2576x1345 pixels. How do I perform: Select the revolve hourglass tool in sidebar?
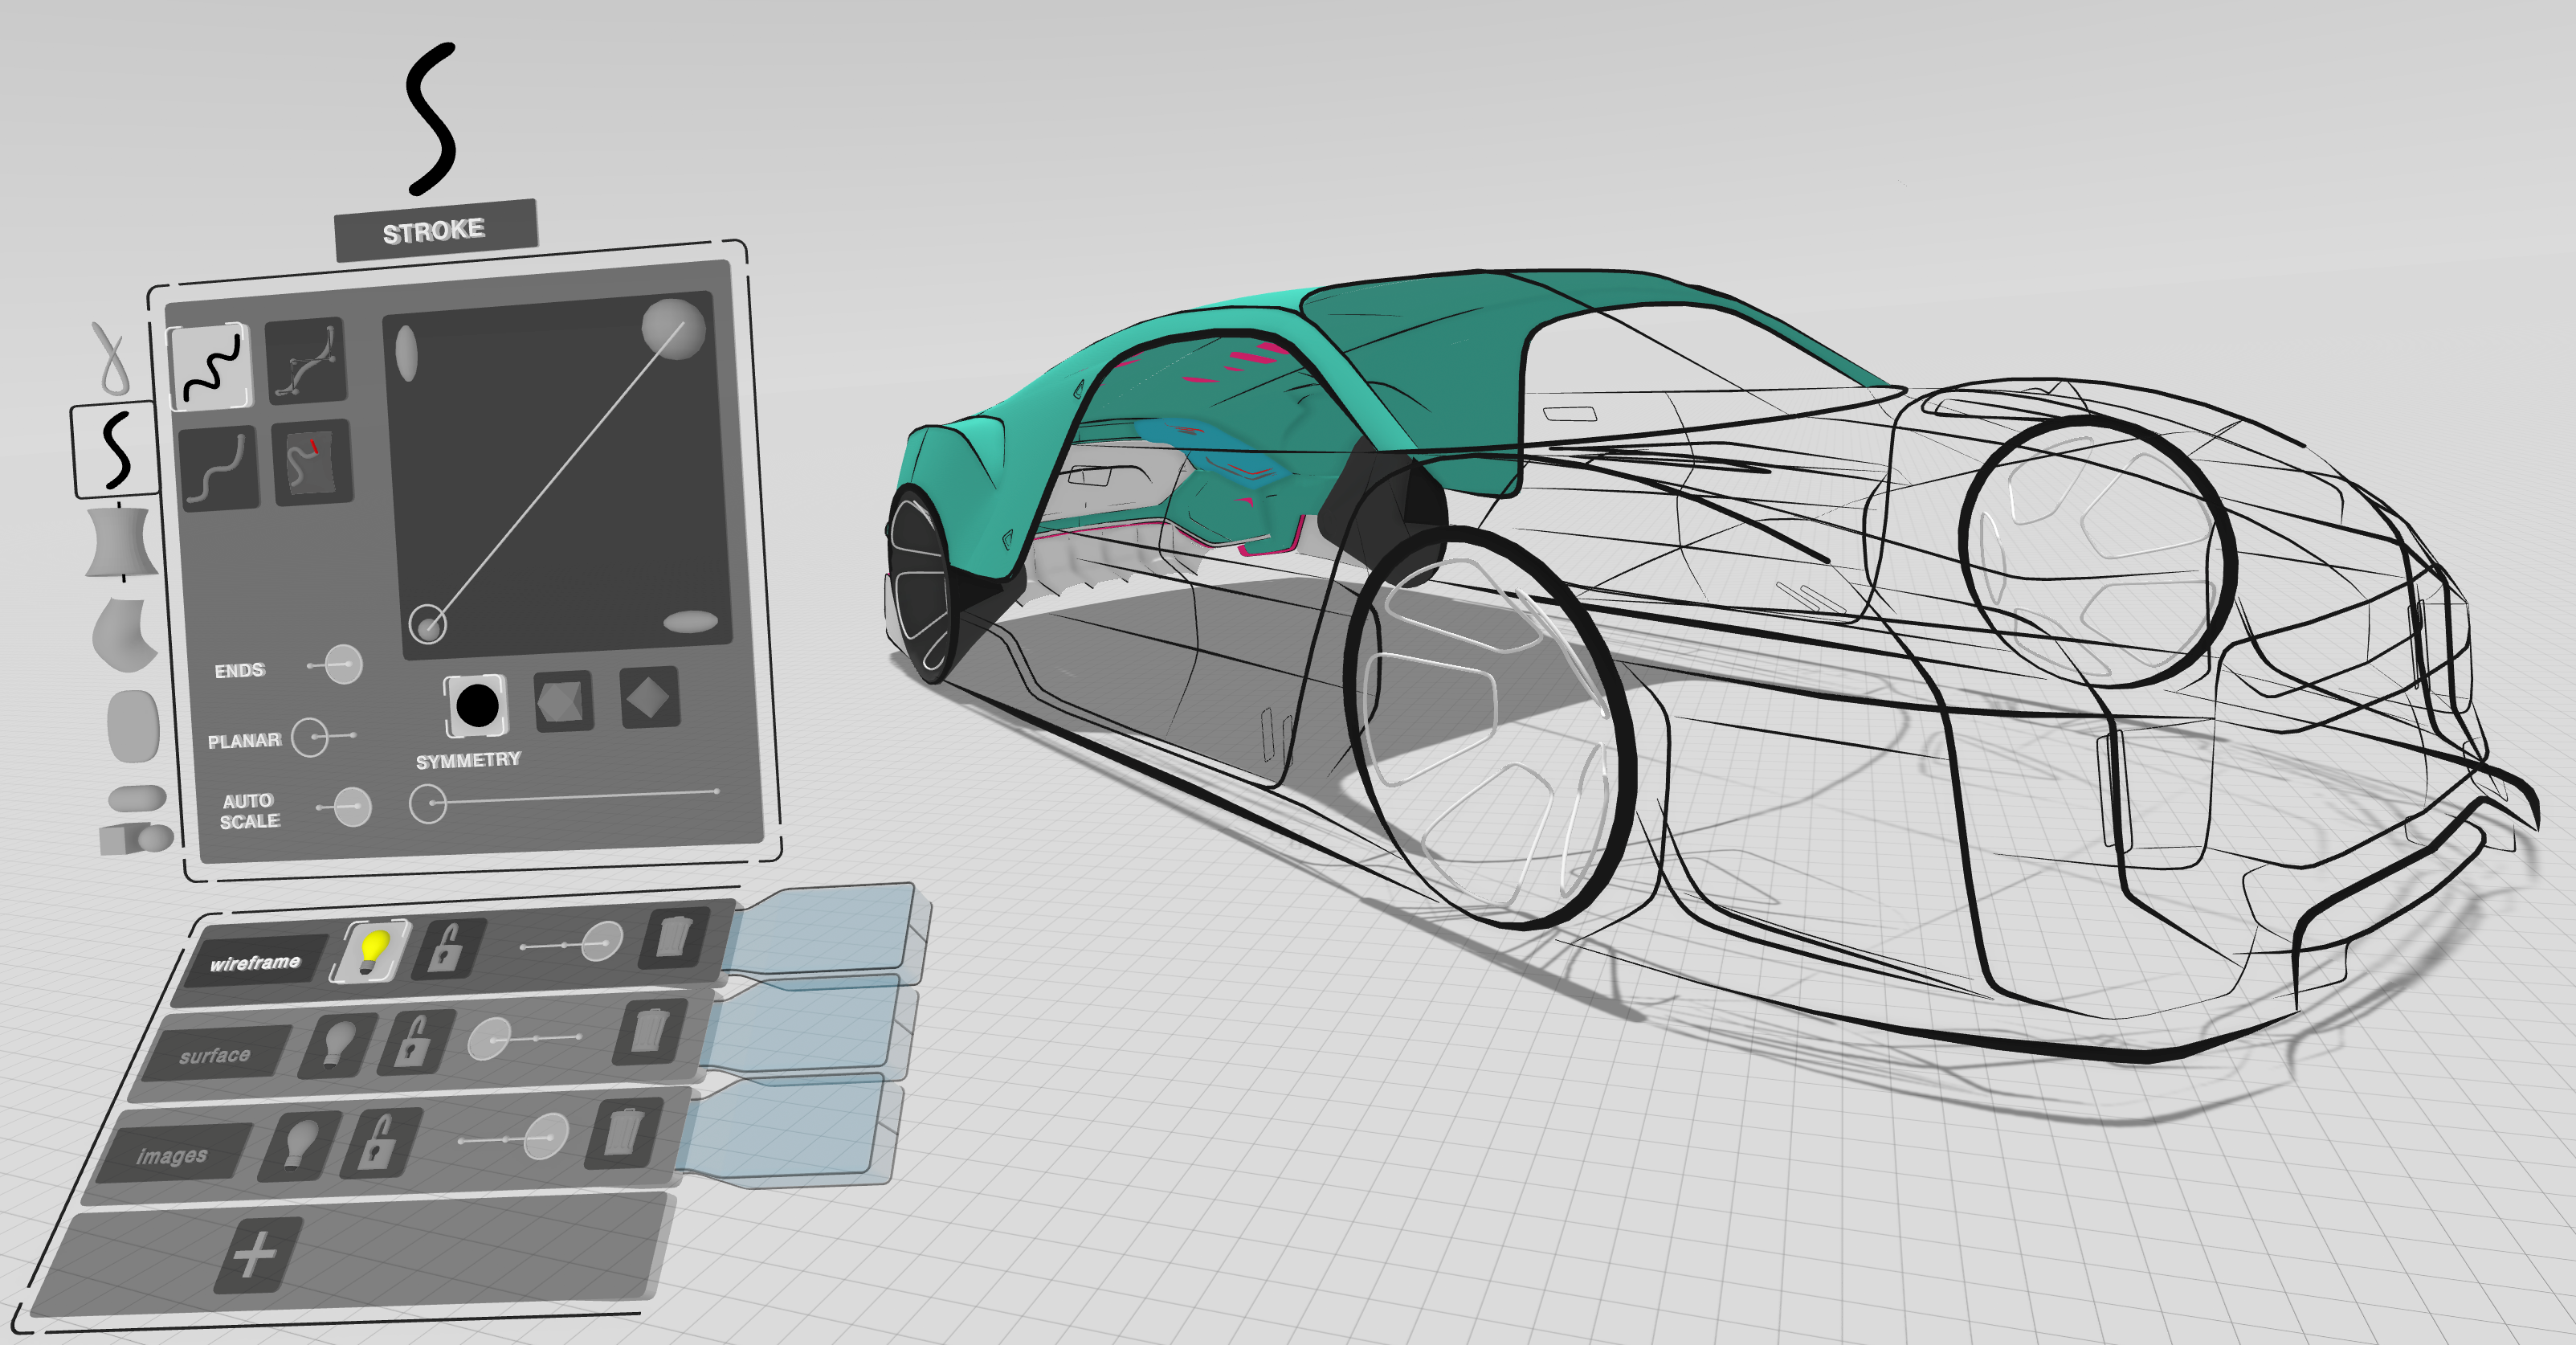coord(120,543)
